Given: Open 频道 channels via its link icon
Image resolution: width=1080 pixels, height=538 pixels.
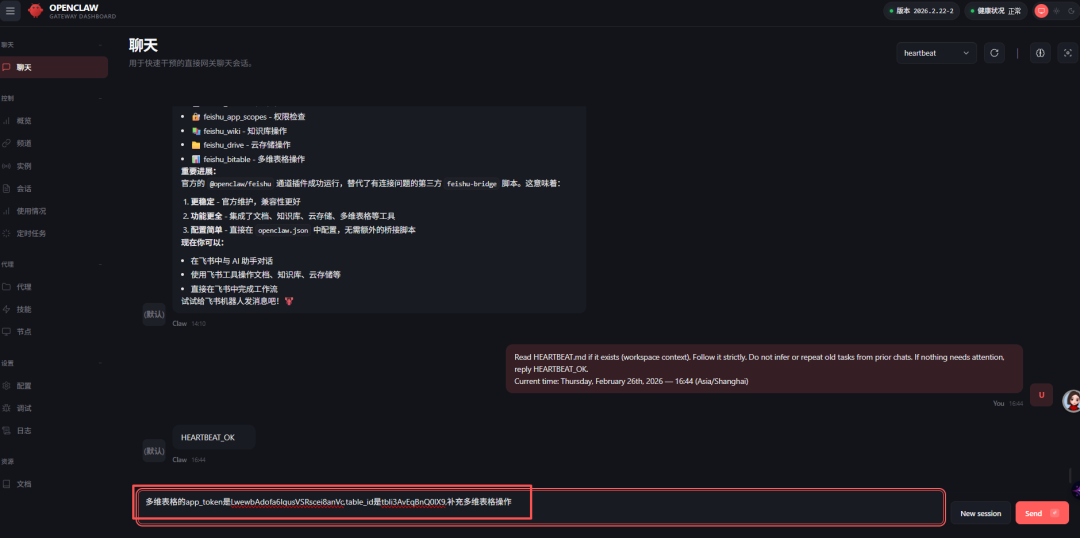Looking at the screenshot, I should click(x=6, y=143).
